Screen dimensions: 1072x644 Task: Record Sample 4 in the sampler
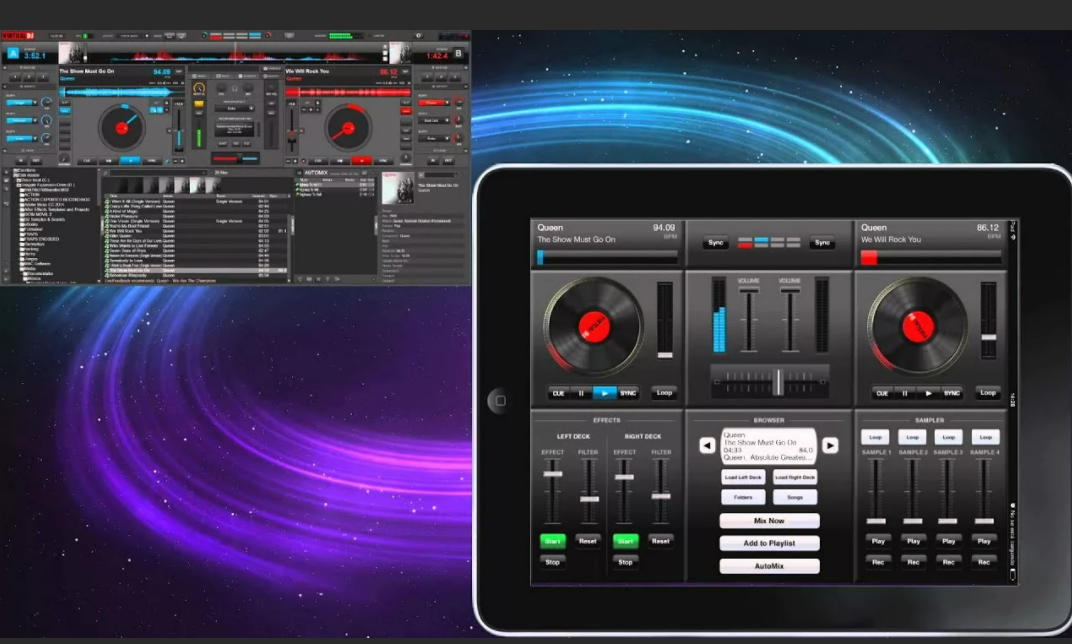click(984, 562)
